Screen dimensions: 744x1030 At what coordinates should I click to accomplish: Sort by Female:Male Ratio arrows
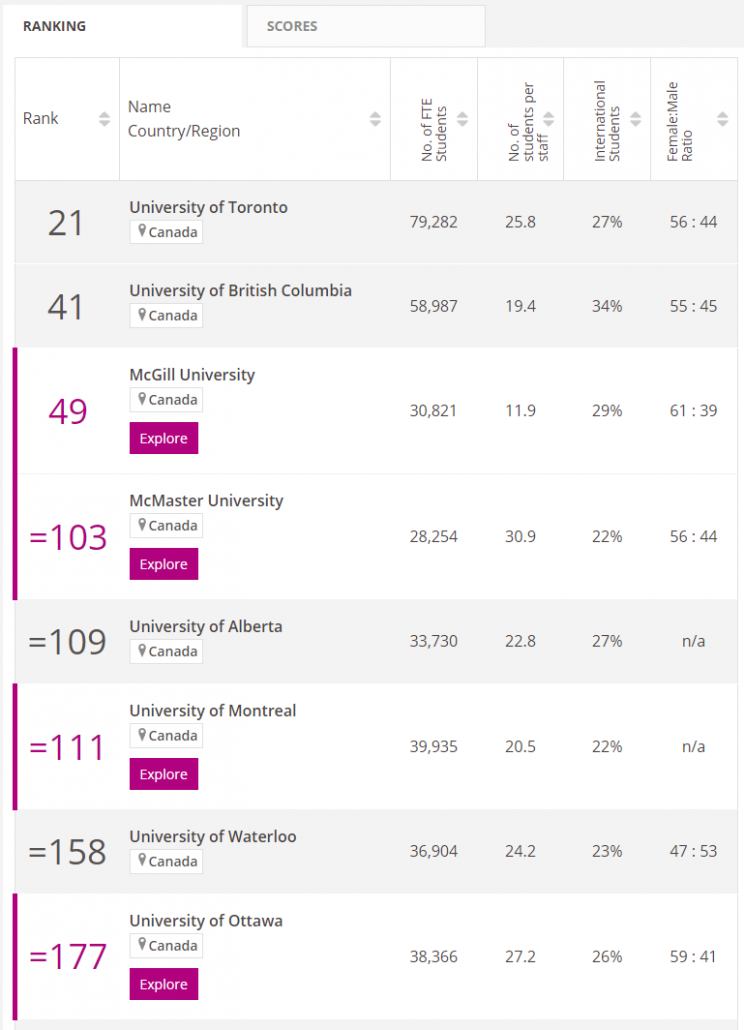(x=722, y=119)
